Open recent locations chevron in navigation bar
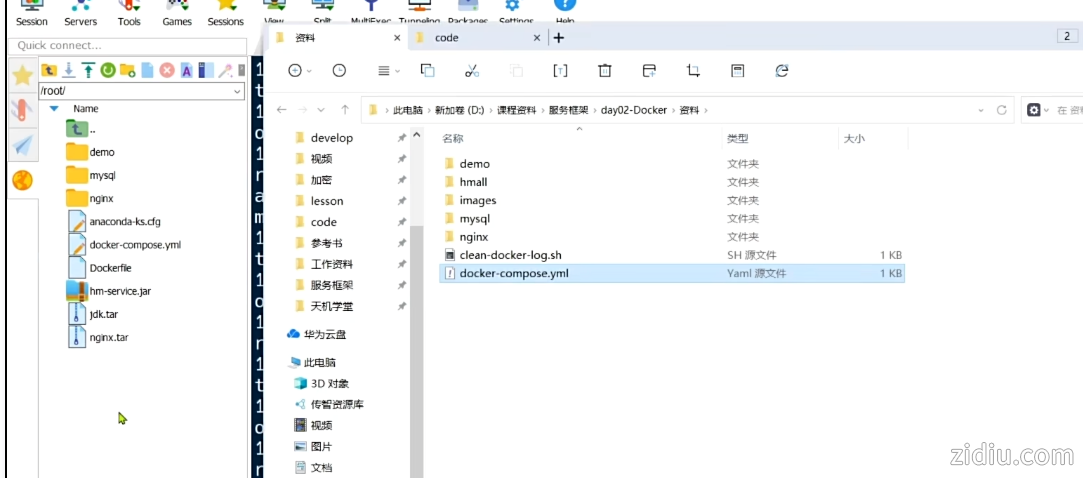1083x478 pixels. click(321, 110)
